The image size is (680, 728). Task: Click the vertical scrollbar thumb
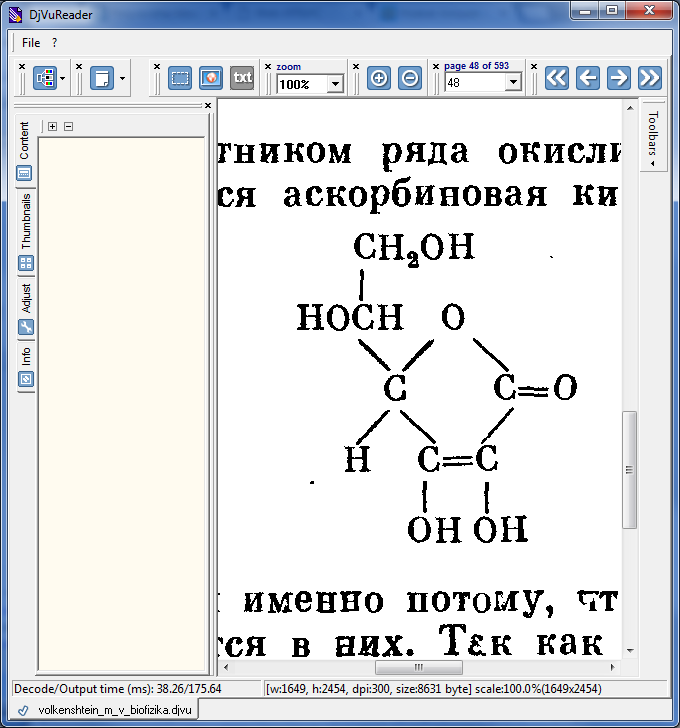pos(629,470)
